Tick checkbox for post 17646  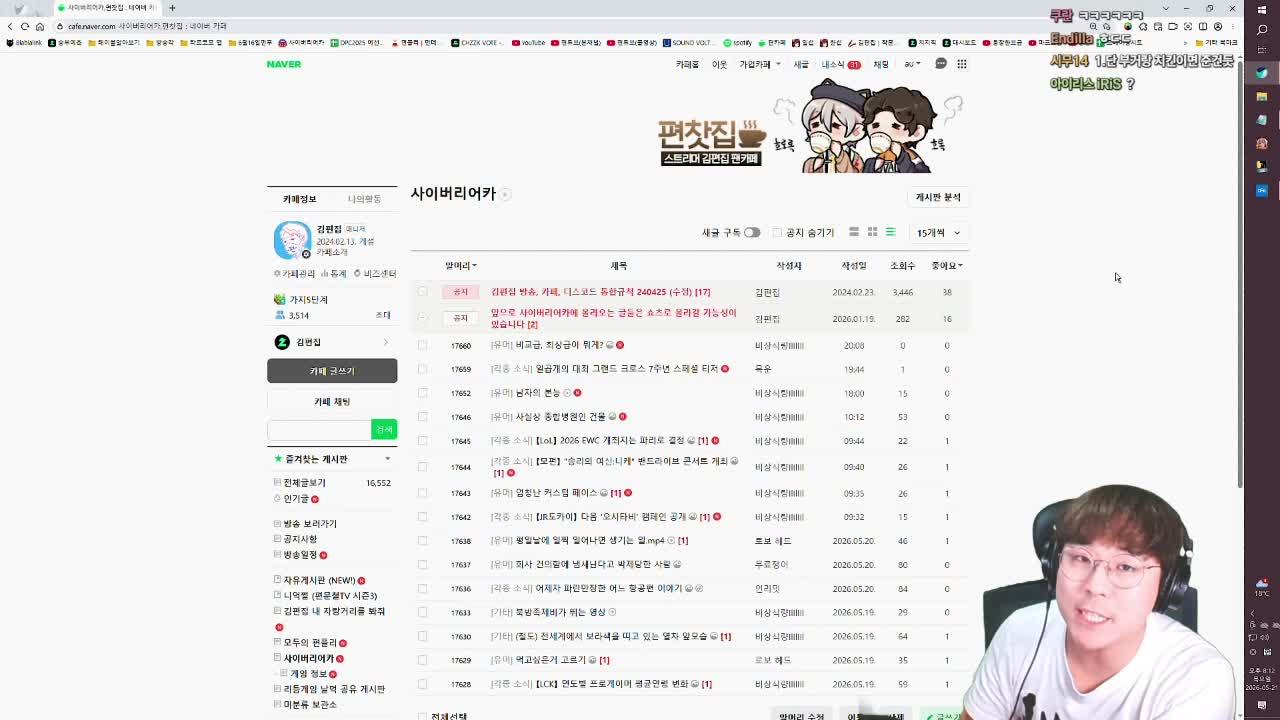tap(422, 417)
